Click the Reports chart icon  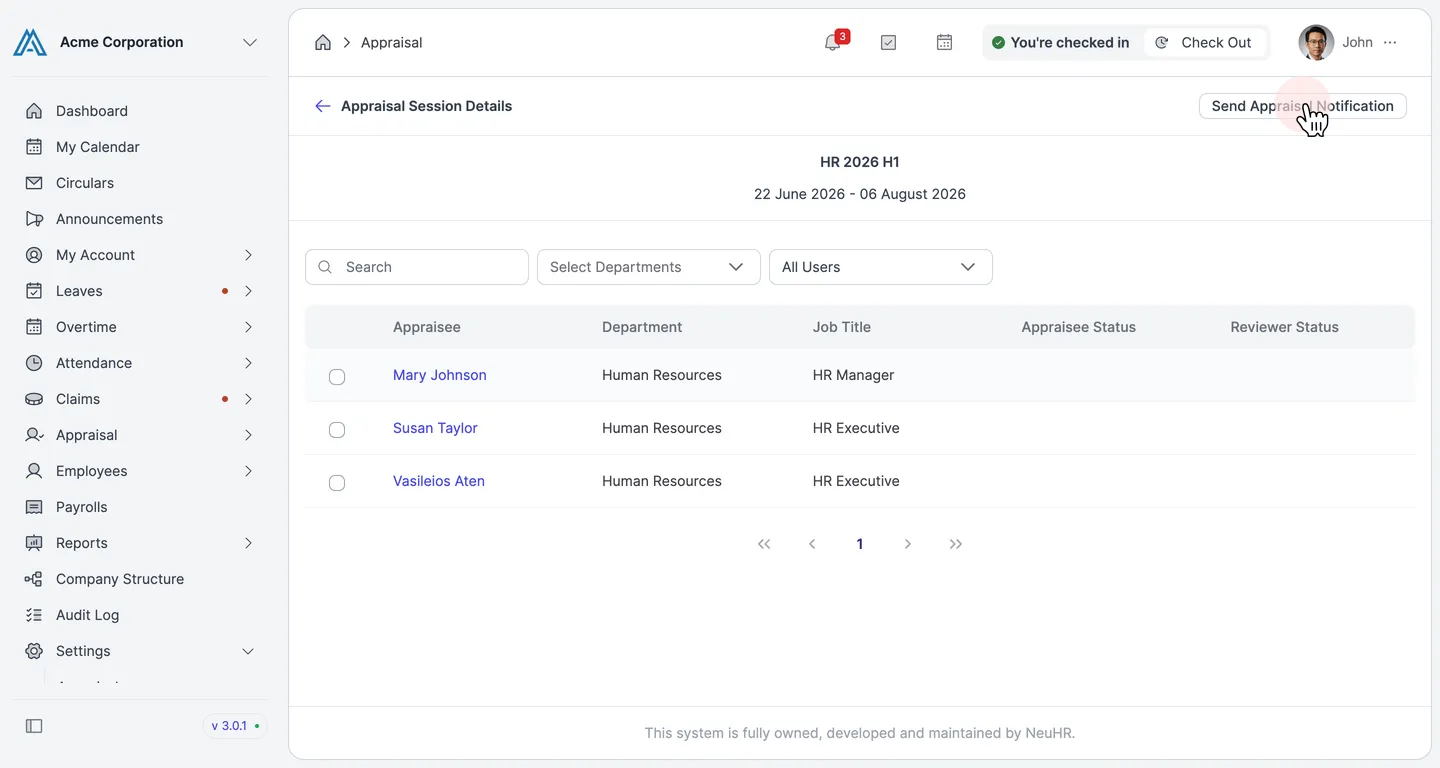tap(34, 543)
